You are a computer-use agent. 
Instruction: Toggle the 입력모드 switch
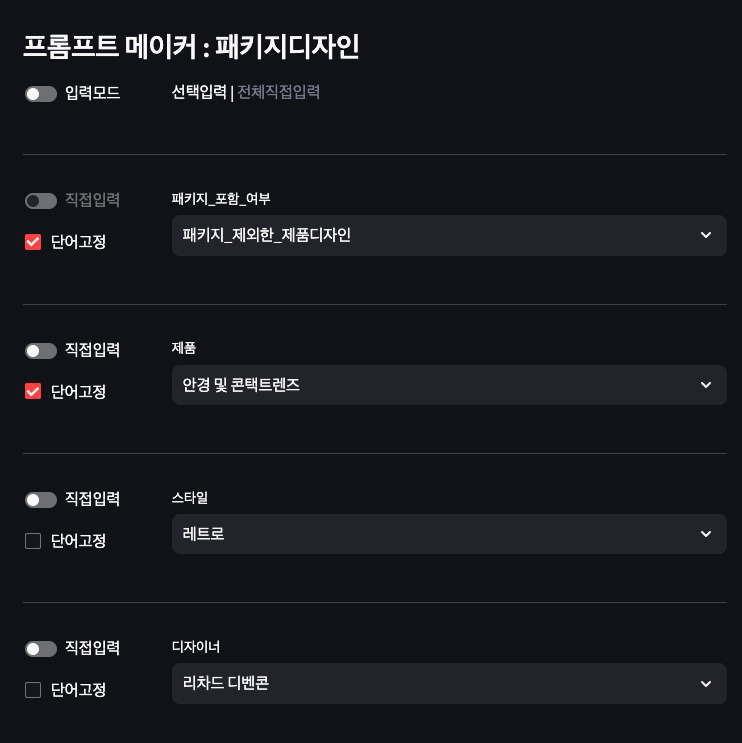coord(41,94)
